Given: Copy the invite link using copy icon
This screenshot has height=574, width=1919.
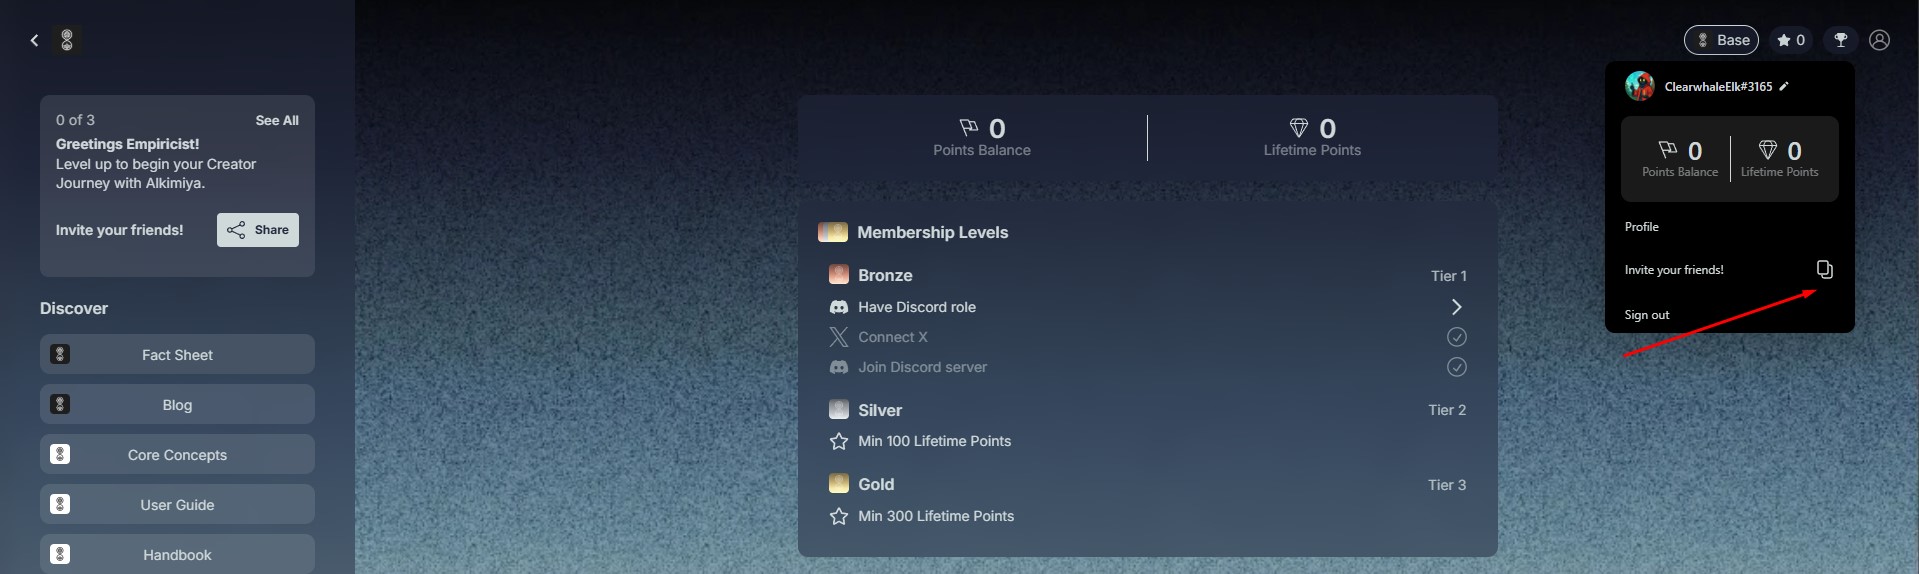Looking at the screenshot, I should click(1824, 270).
